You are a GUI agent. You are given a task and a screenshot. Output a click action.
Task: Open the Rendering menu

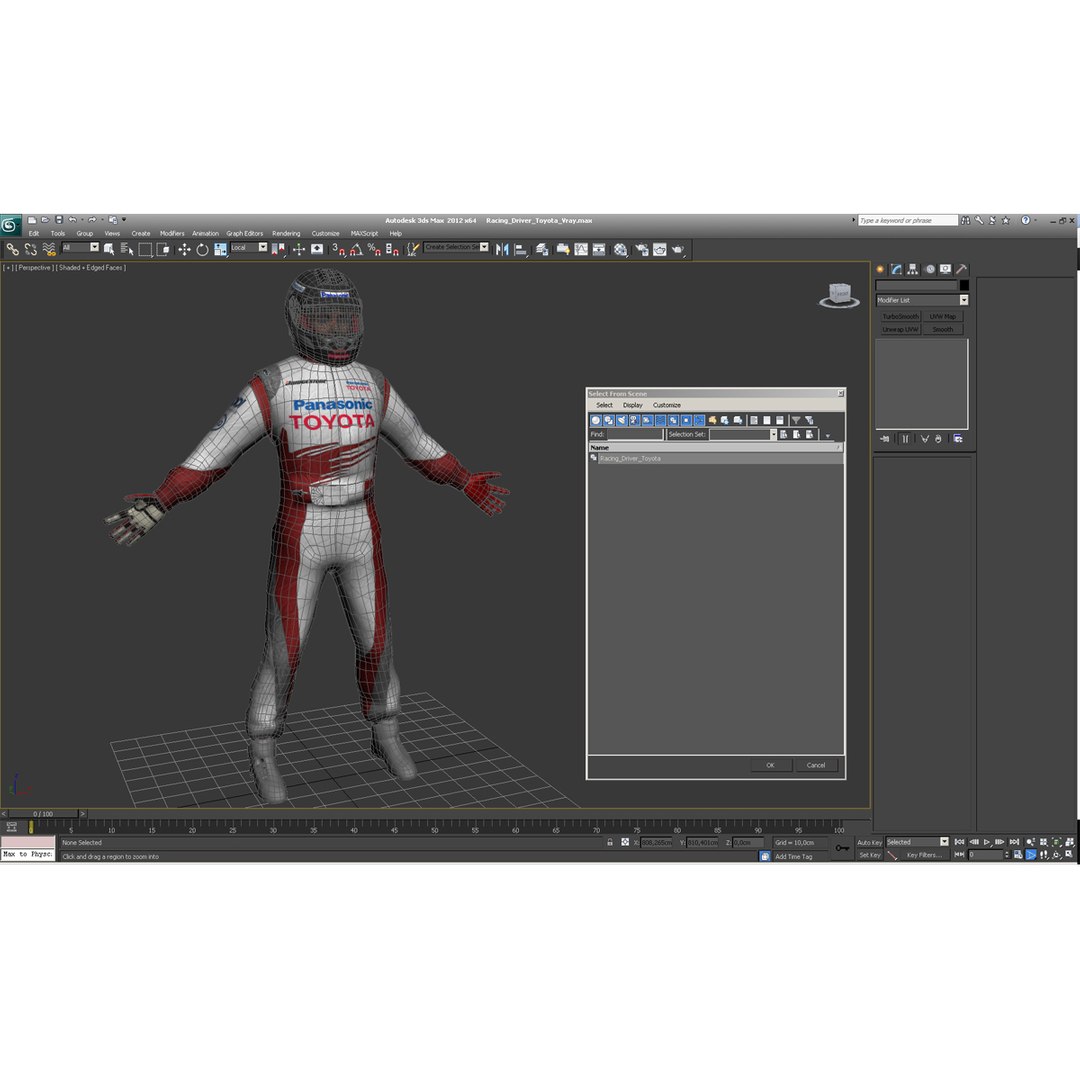286,233
